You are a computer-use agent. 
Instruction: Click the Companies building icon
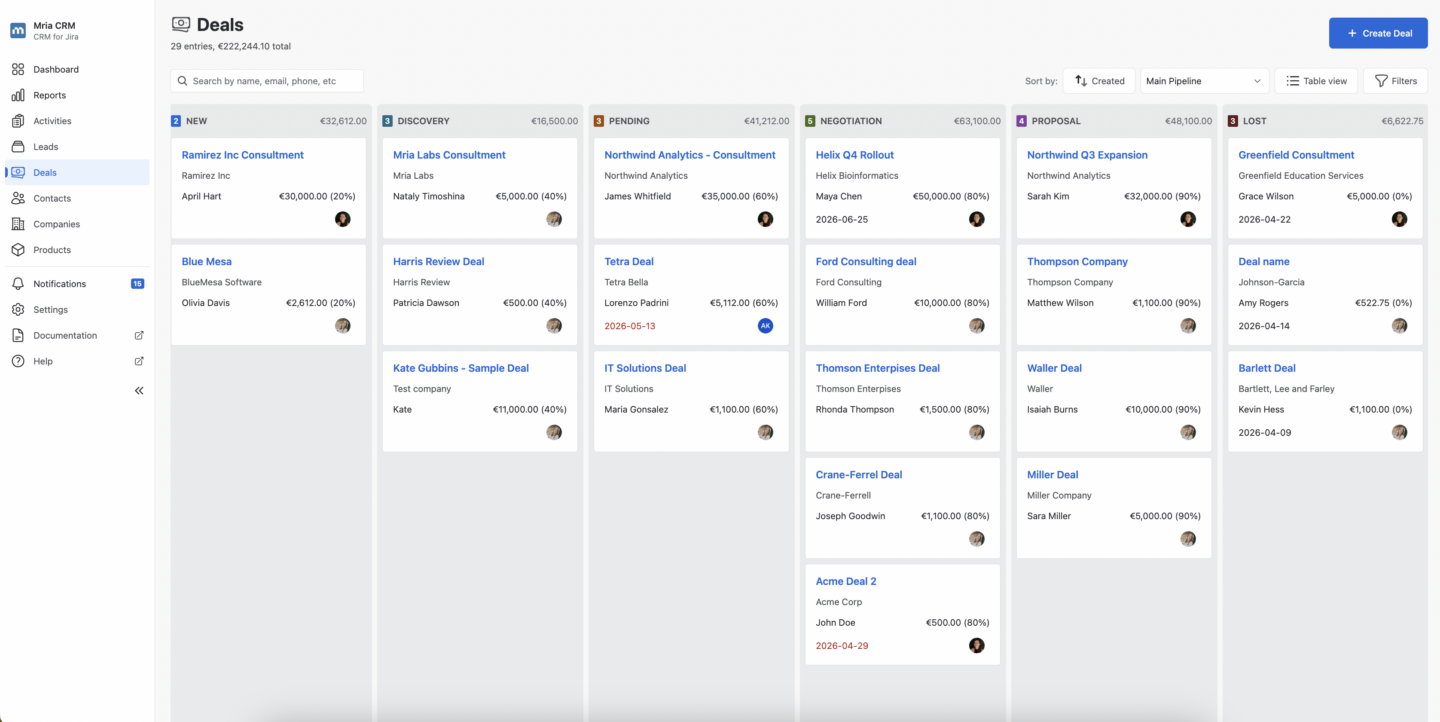(18, 224)
